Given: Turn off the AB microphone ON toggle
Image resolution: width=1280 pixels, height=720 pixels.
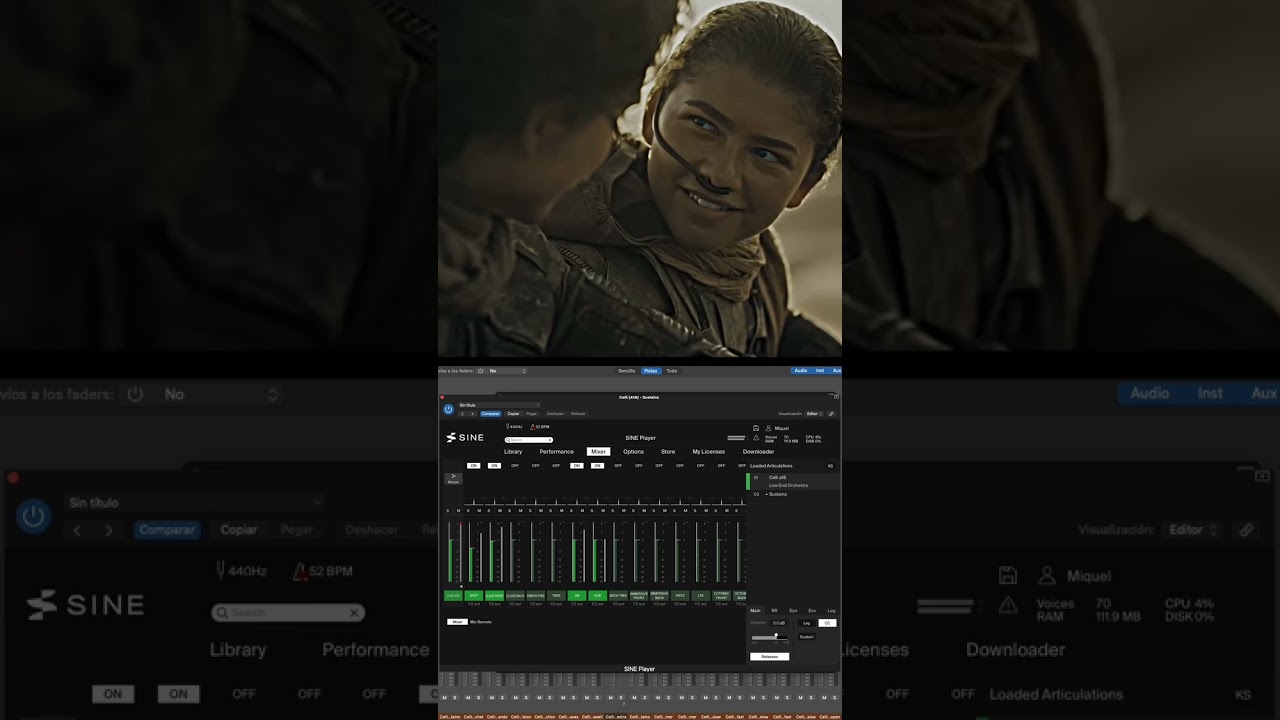Looking at the screenshot, I should pos(577,466).
